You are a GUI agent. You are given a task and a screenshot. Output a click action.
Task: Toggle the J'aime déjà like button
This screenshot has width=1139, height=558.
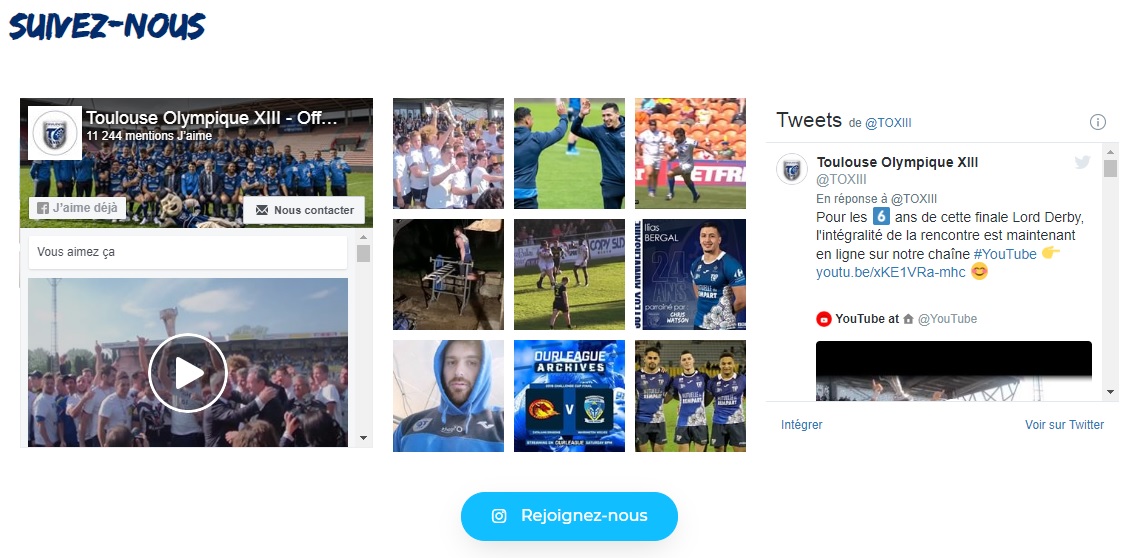pos(78,208)
